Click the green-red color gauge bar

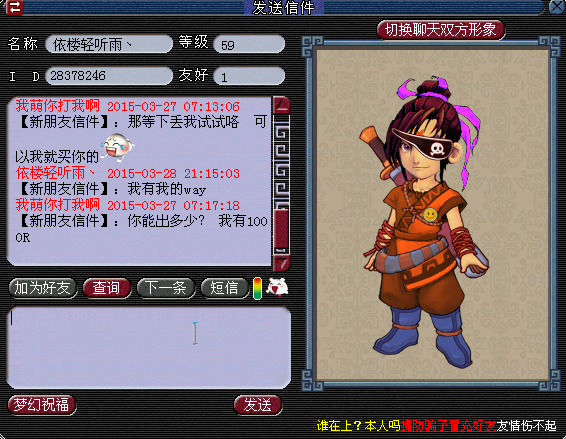pyautogui.click(x=257, y=288)
